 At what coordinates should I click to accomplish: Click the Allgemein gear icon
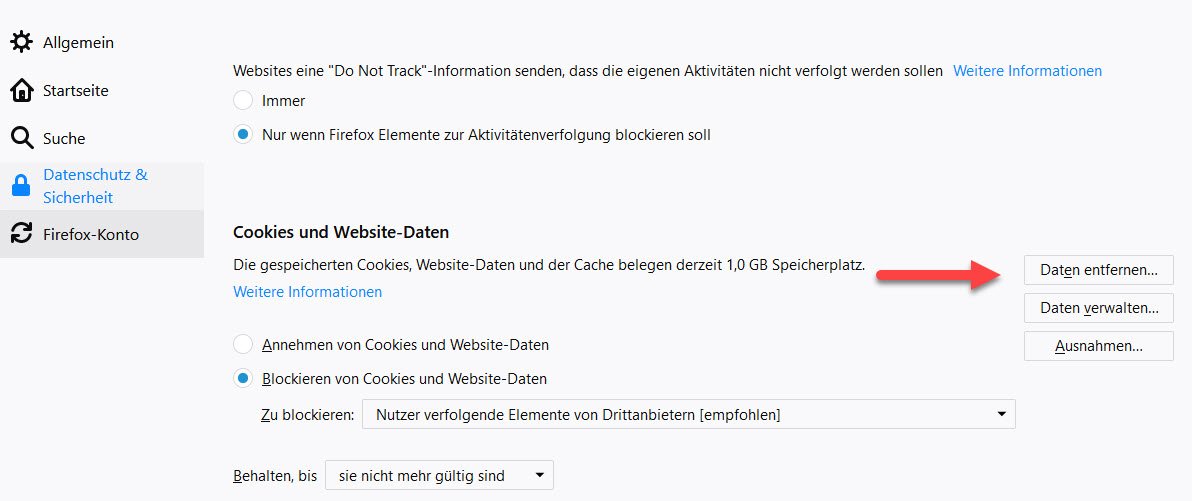click(21, 42)
